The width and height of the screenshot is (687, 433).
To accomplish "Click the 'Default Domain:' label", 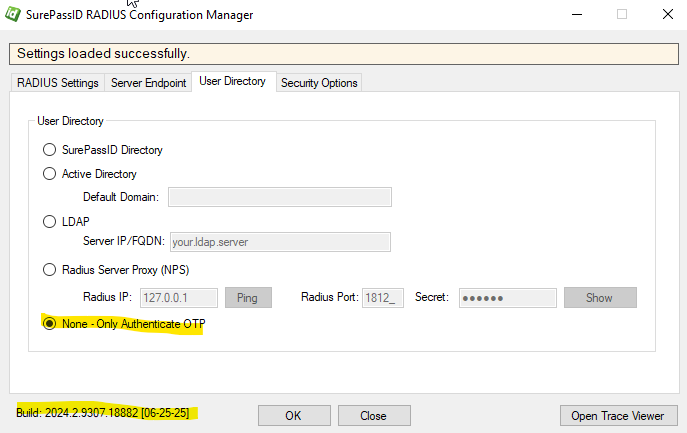I will tap(120, 197).
